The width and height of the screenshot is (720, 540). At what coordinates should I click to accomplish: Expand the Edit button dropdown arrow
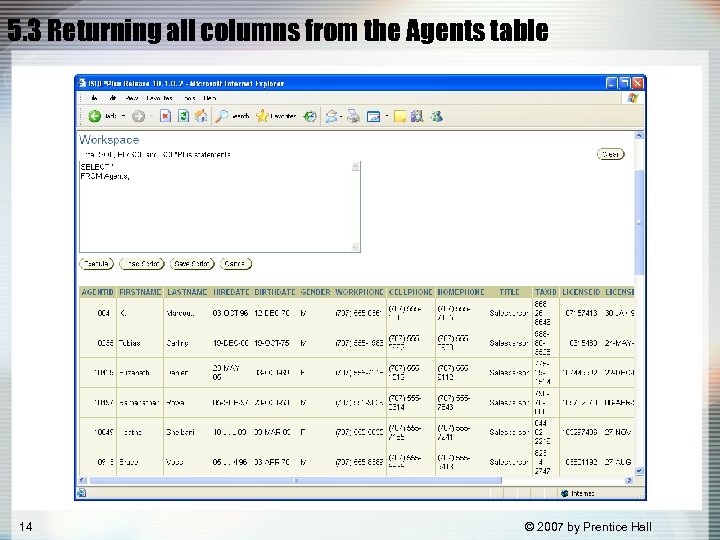[x=387, y=116]
